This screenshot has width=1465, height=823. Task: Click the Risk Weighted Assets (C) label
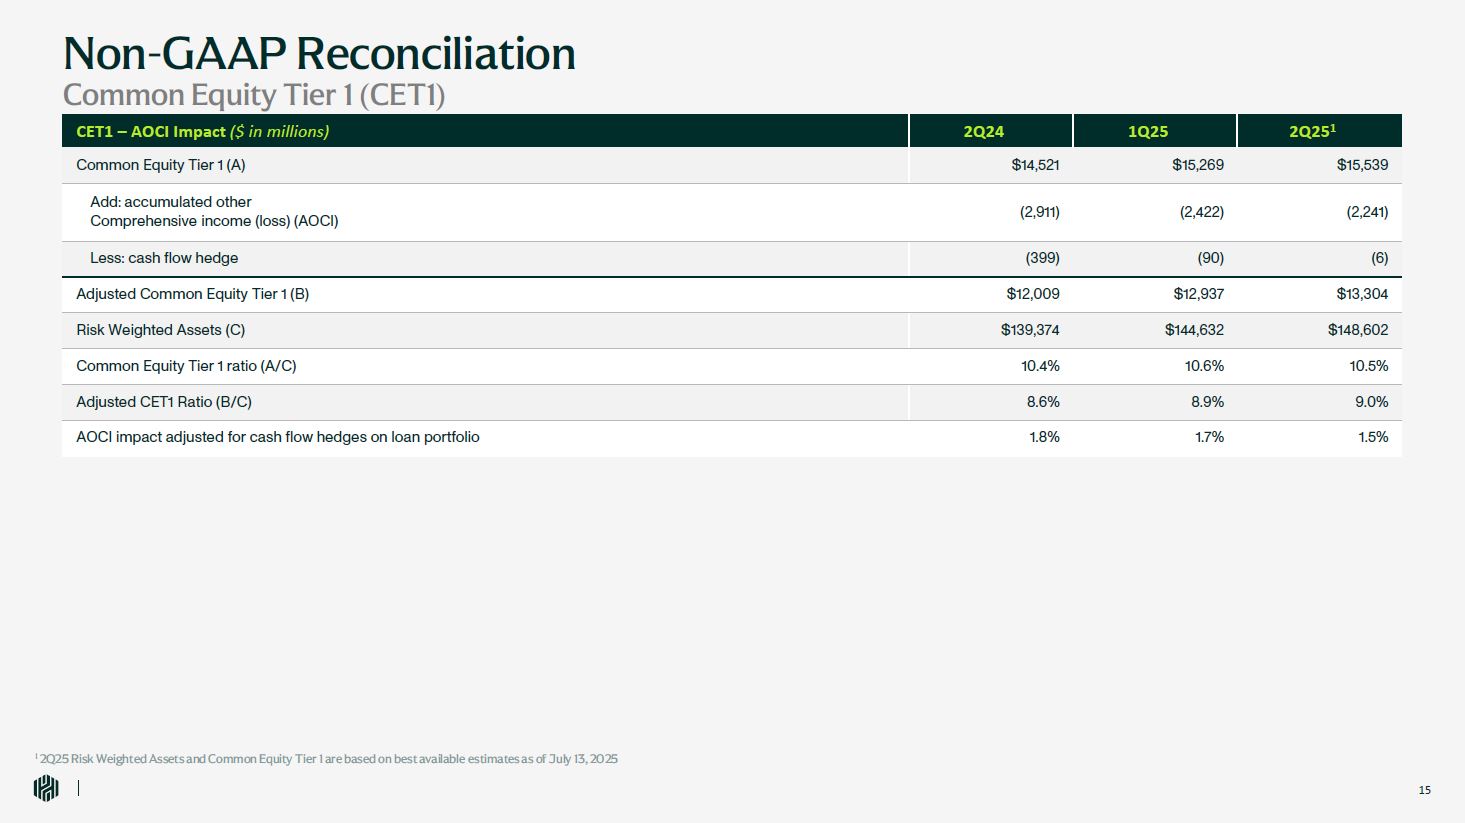click(x=161, y=330)
